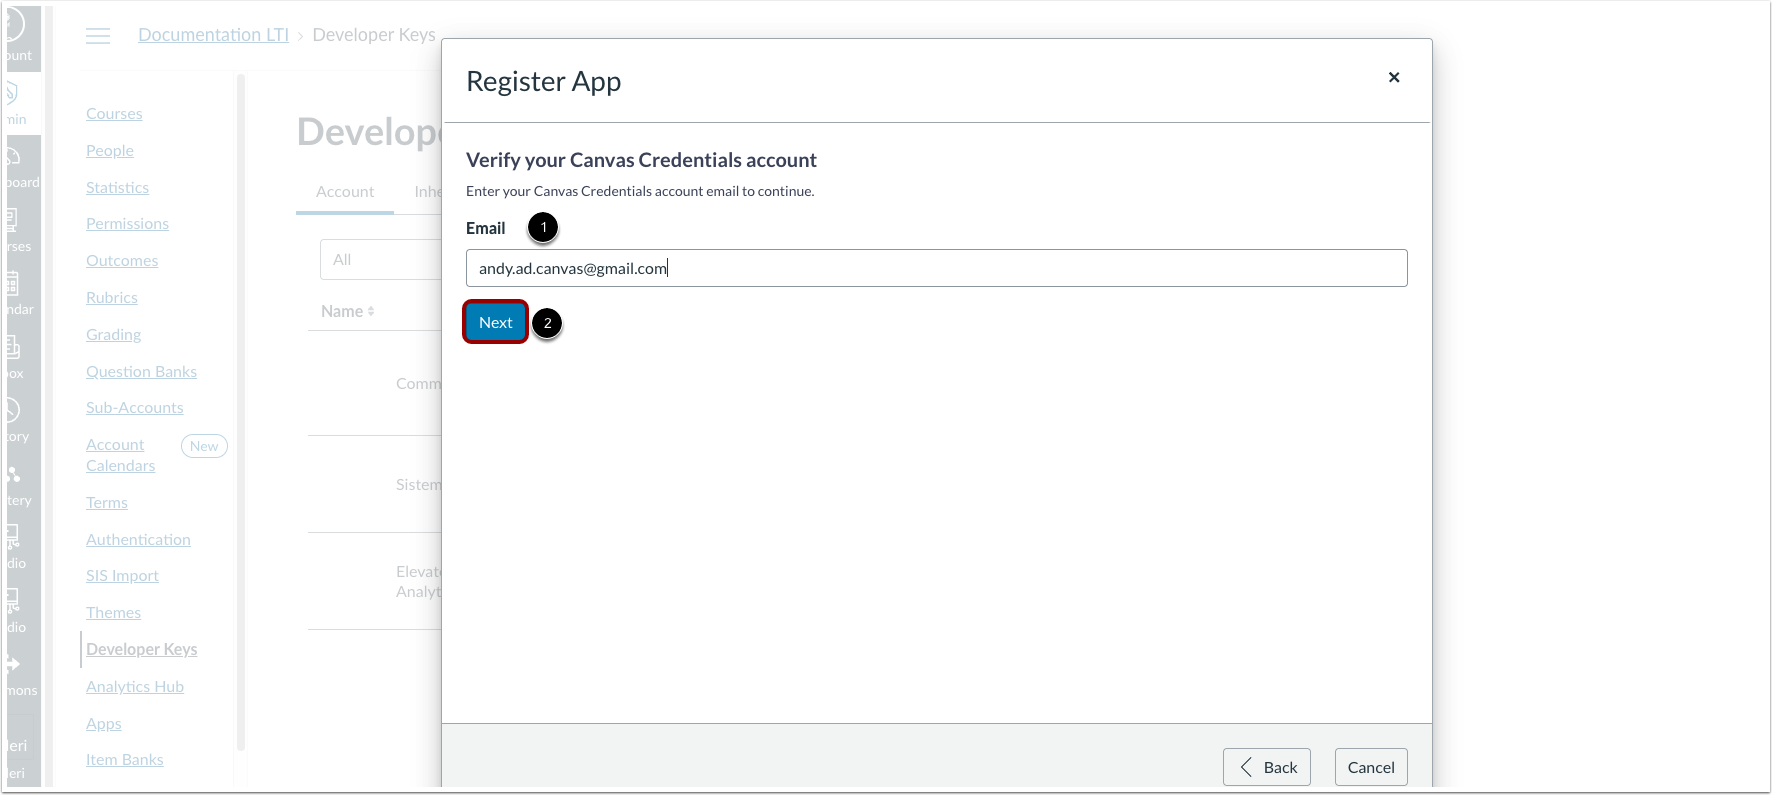
Task: Open the Permissions link
Action: tap(127, 224)
